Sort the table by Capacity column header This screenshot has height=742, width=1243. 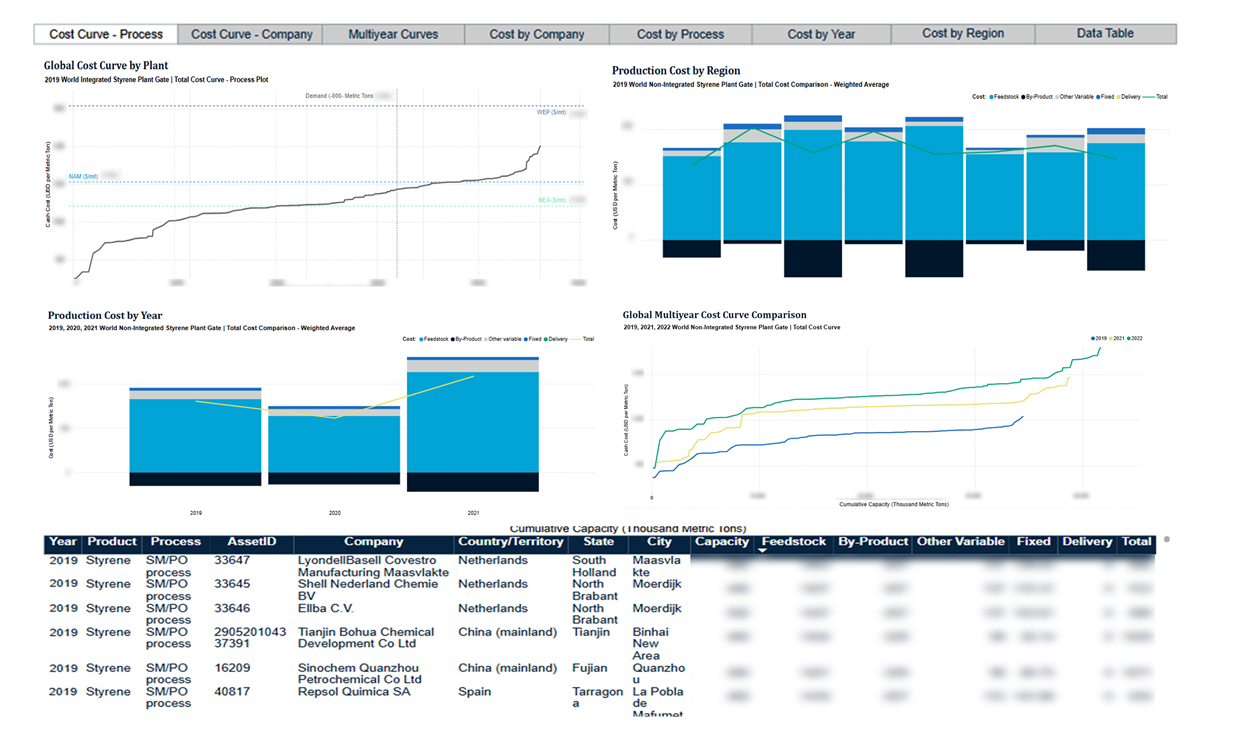click(722, 542)
